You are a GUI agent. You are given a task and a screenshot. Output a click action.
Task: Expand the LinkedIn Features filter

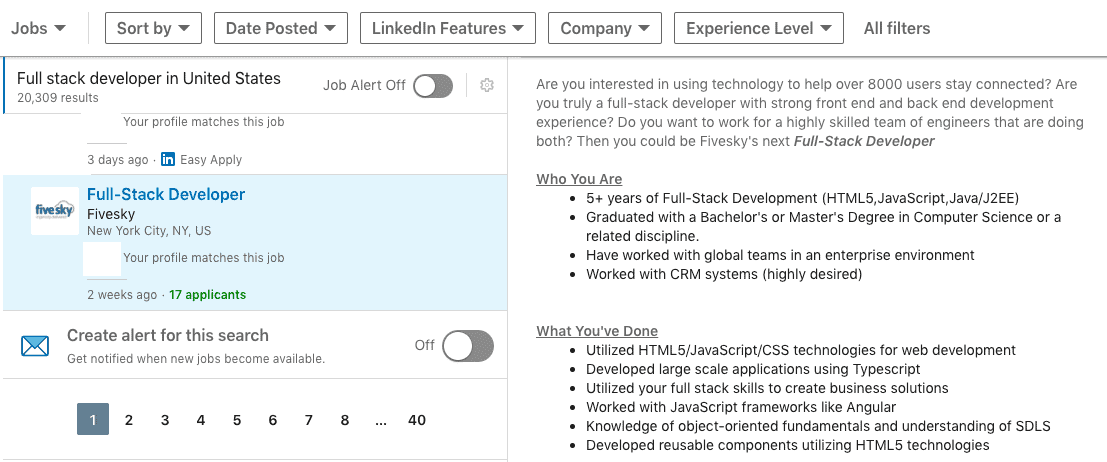click(448, 28)
